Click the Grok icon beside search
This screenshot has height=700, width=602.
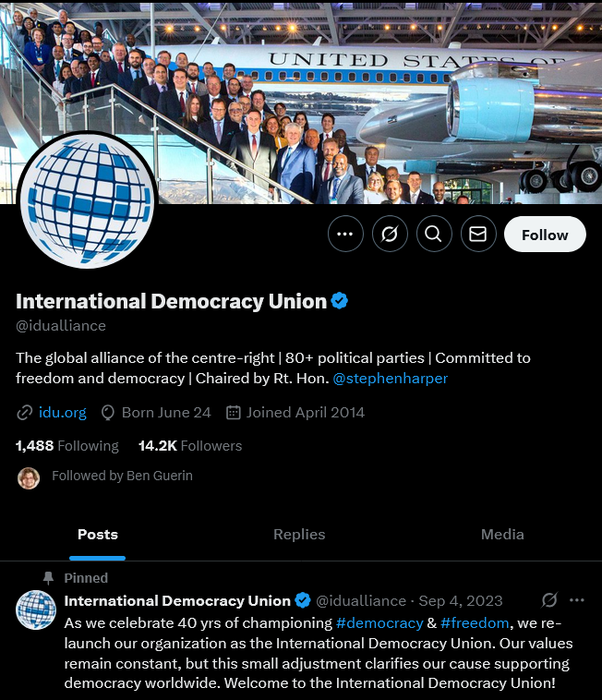coord(389,234)
